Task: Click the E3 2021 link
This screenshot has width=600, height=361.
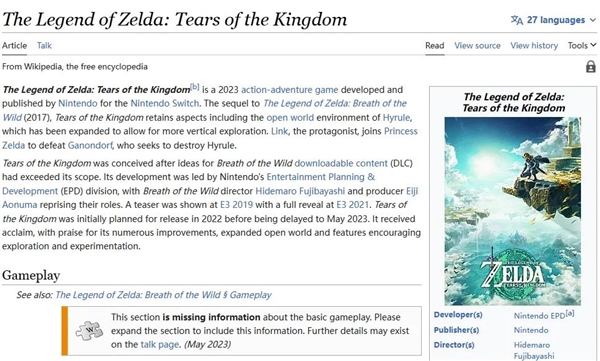Action: click(352, 205)
